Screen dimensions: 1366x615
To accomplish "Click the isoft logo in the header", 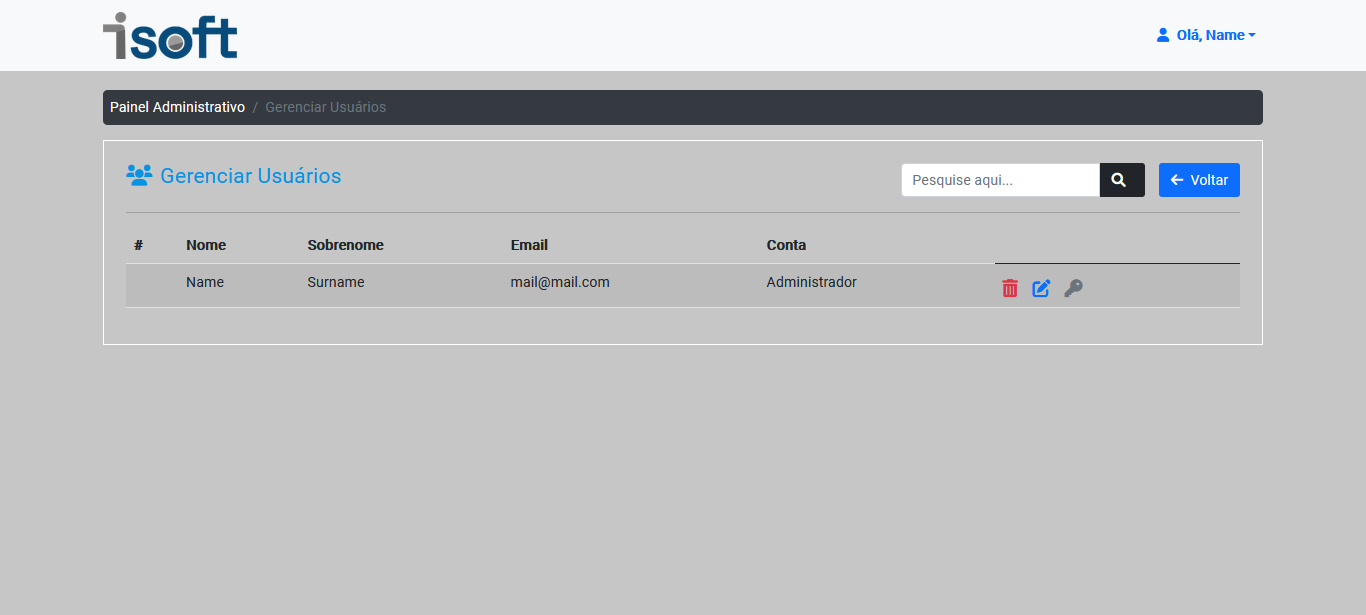I will click(169, 35).
